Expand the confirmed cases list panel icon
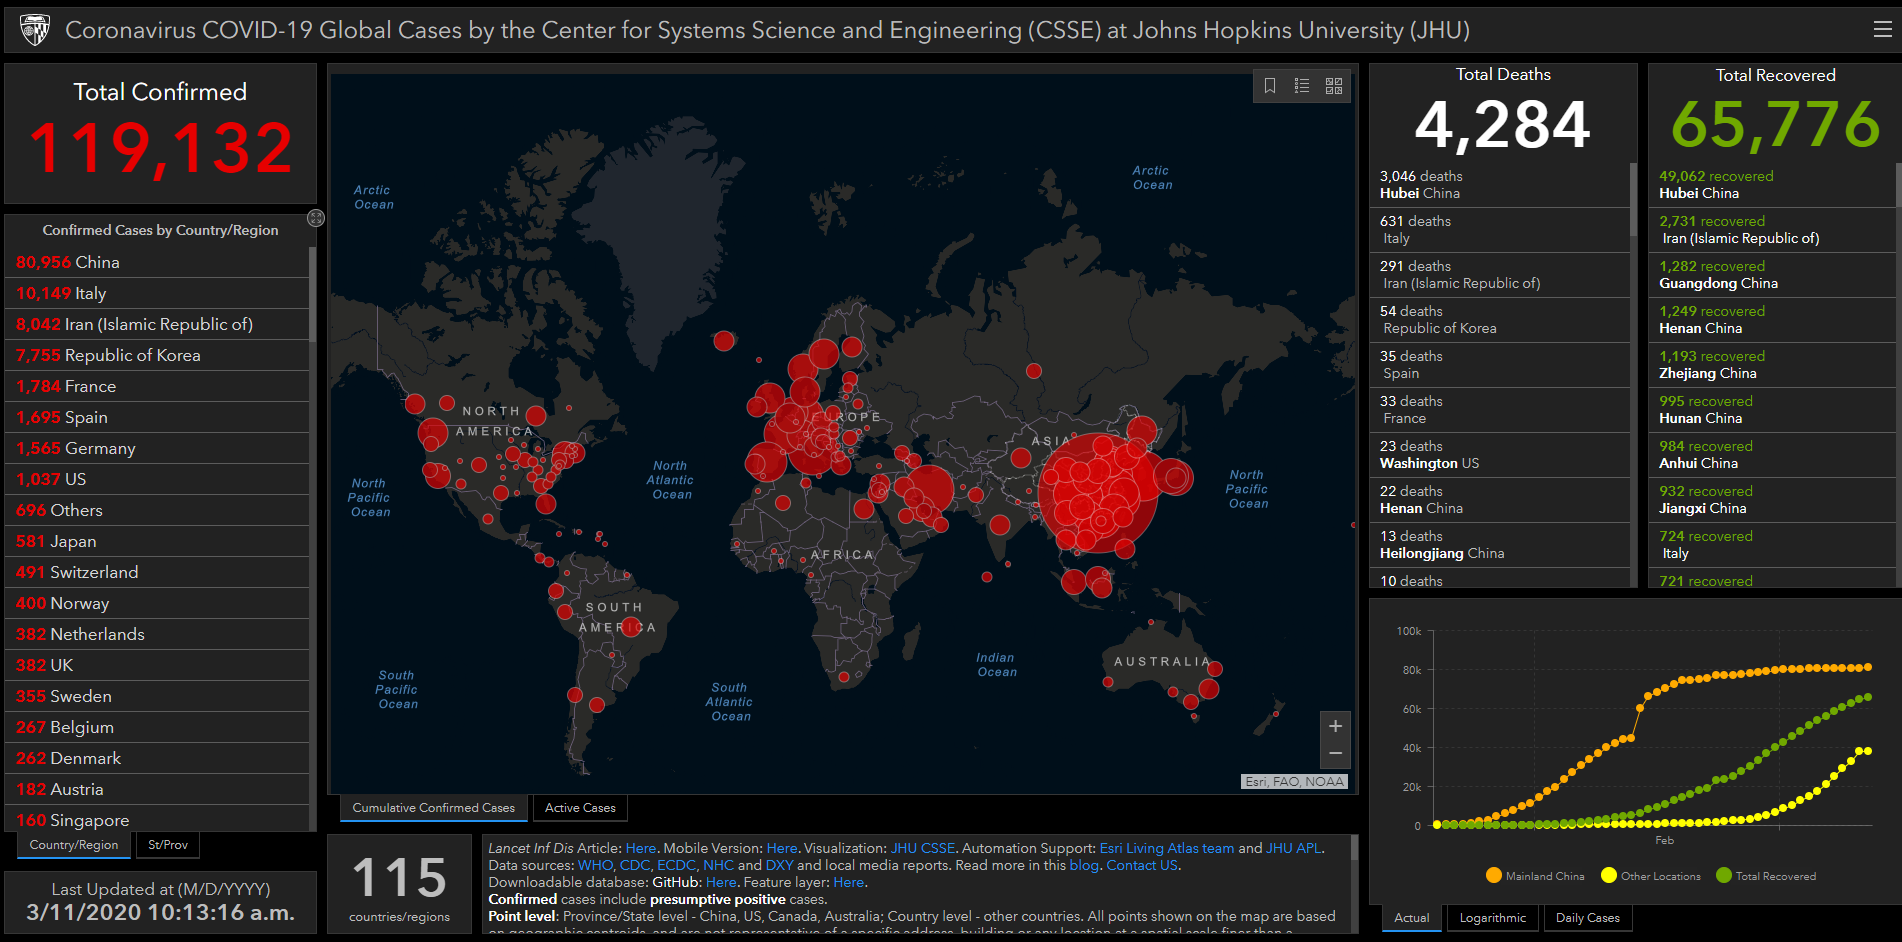The image size is (1902, 942). pos(316,218)
